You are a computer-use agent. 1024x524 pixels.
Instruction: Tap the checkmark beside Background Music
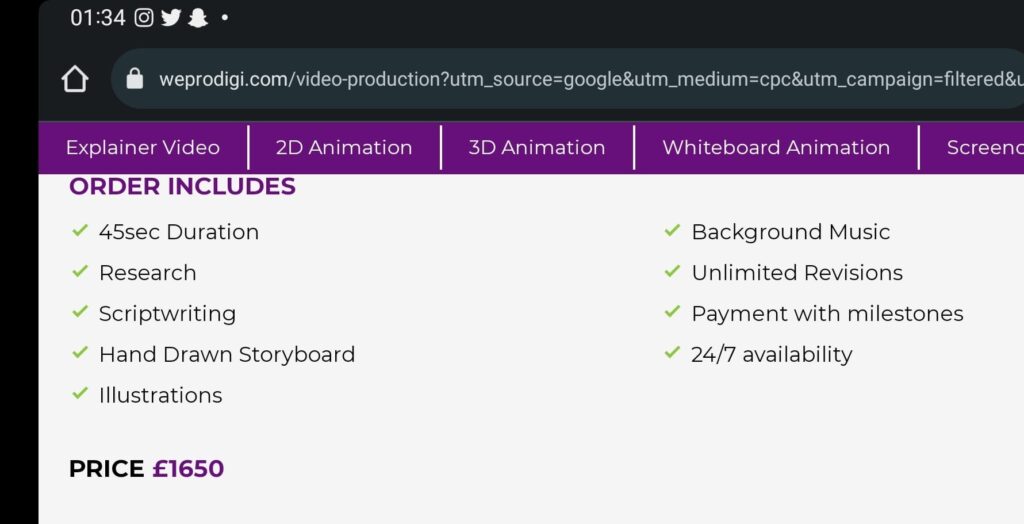click(x=672, y=231)
